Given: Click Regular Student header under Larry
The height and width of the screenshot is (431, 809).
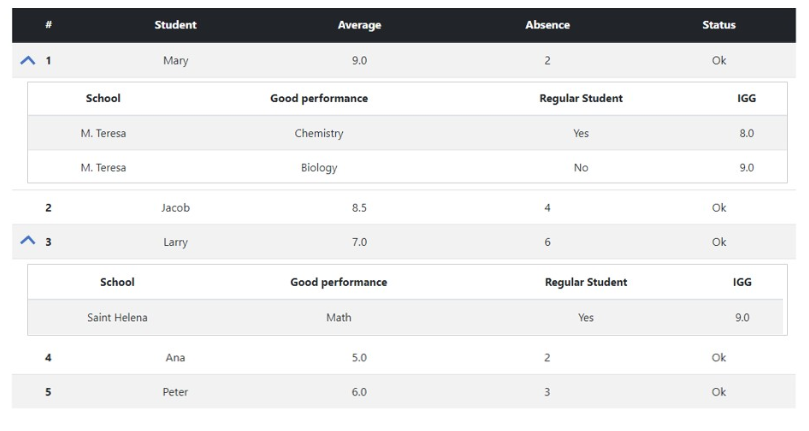Looking at the screenshot, I should 585,282.
